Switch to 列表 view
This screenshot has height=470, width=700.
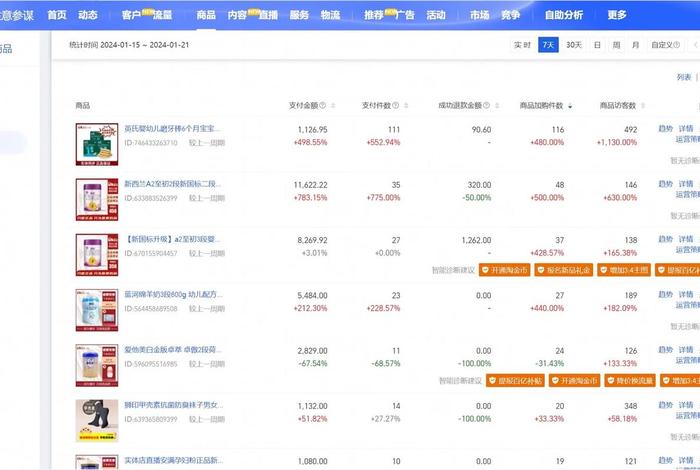click(x=683, y=77)
